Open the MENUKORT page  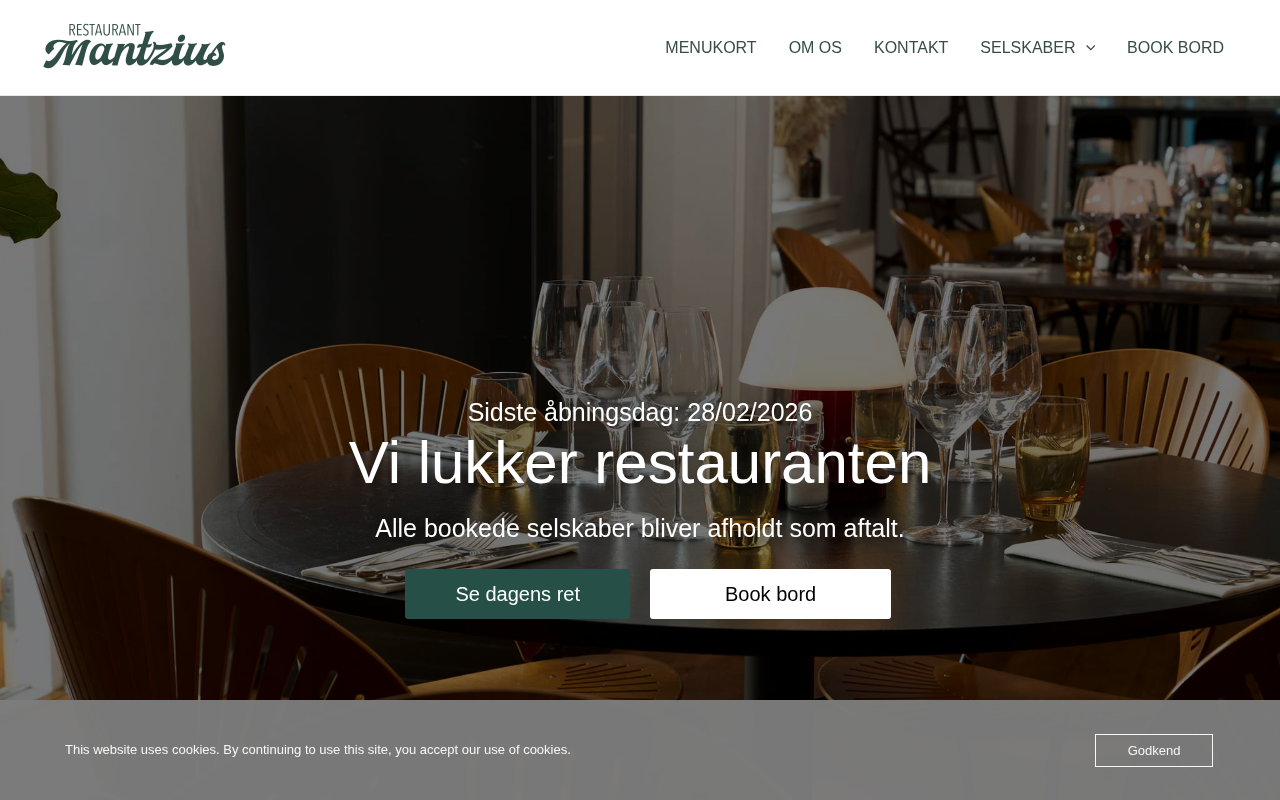(x=711, y=48)
